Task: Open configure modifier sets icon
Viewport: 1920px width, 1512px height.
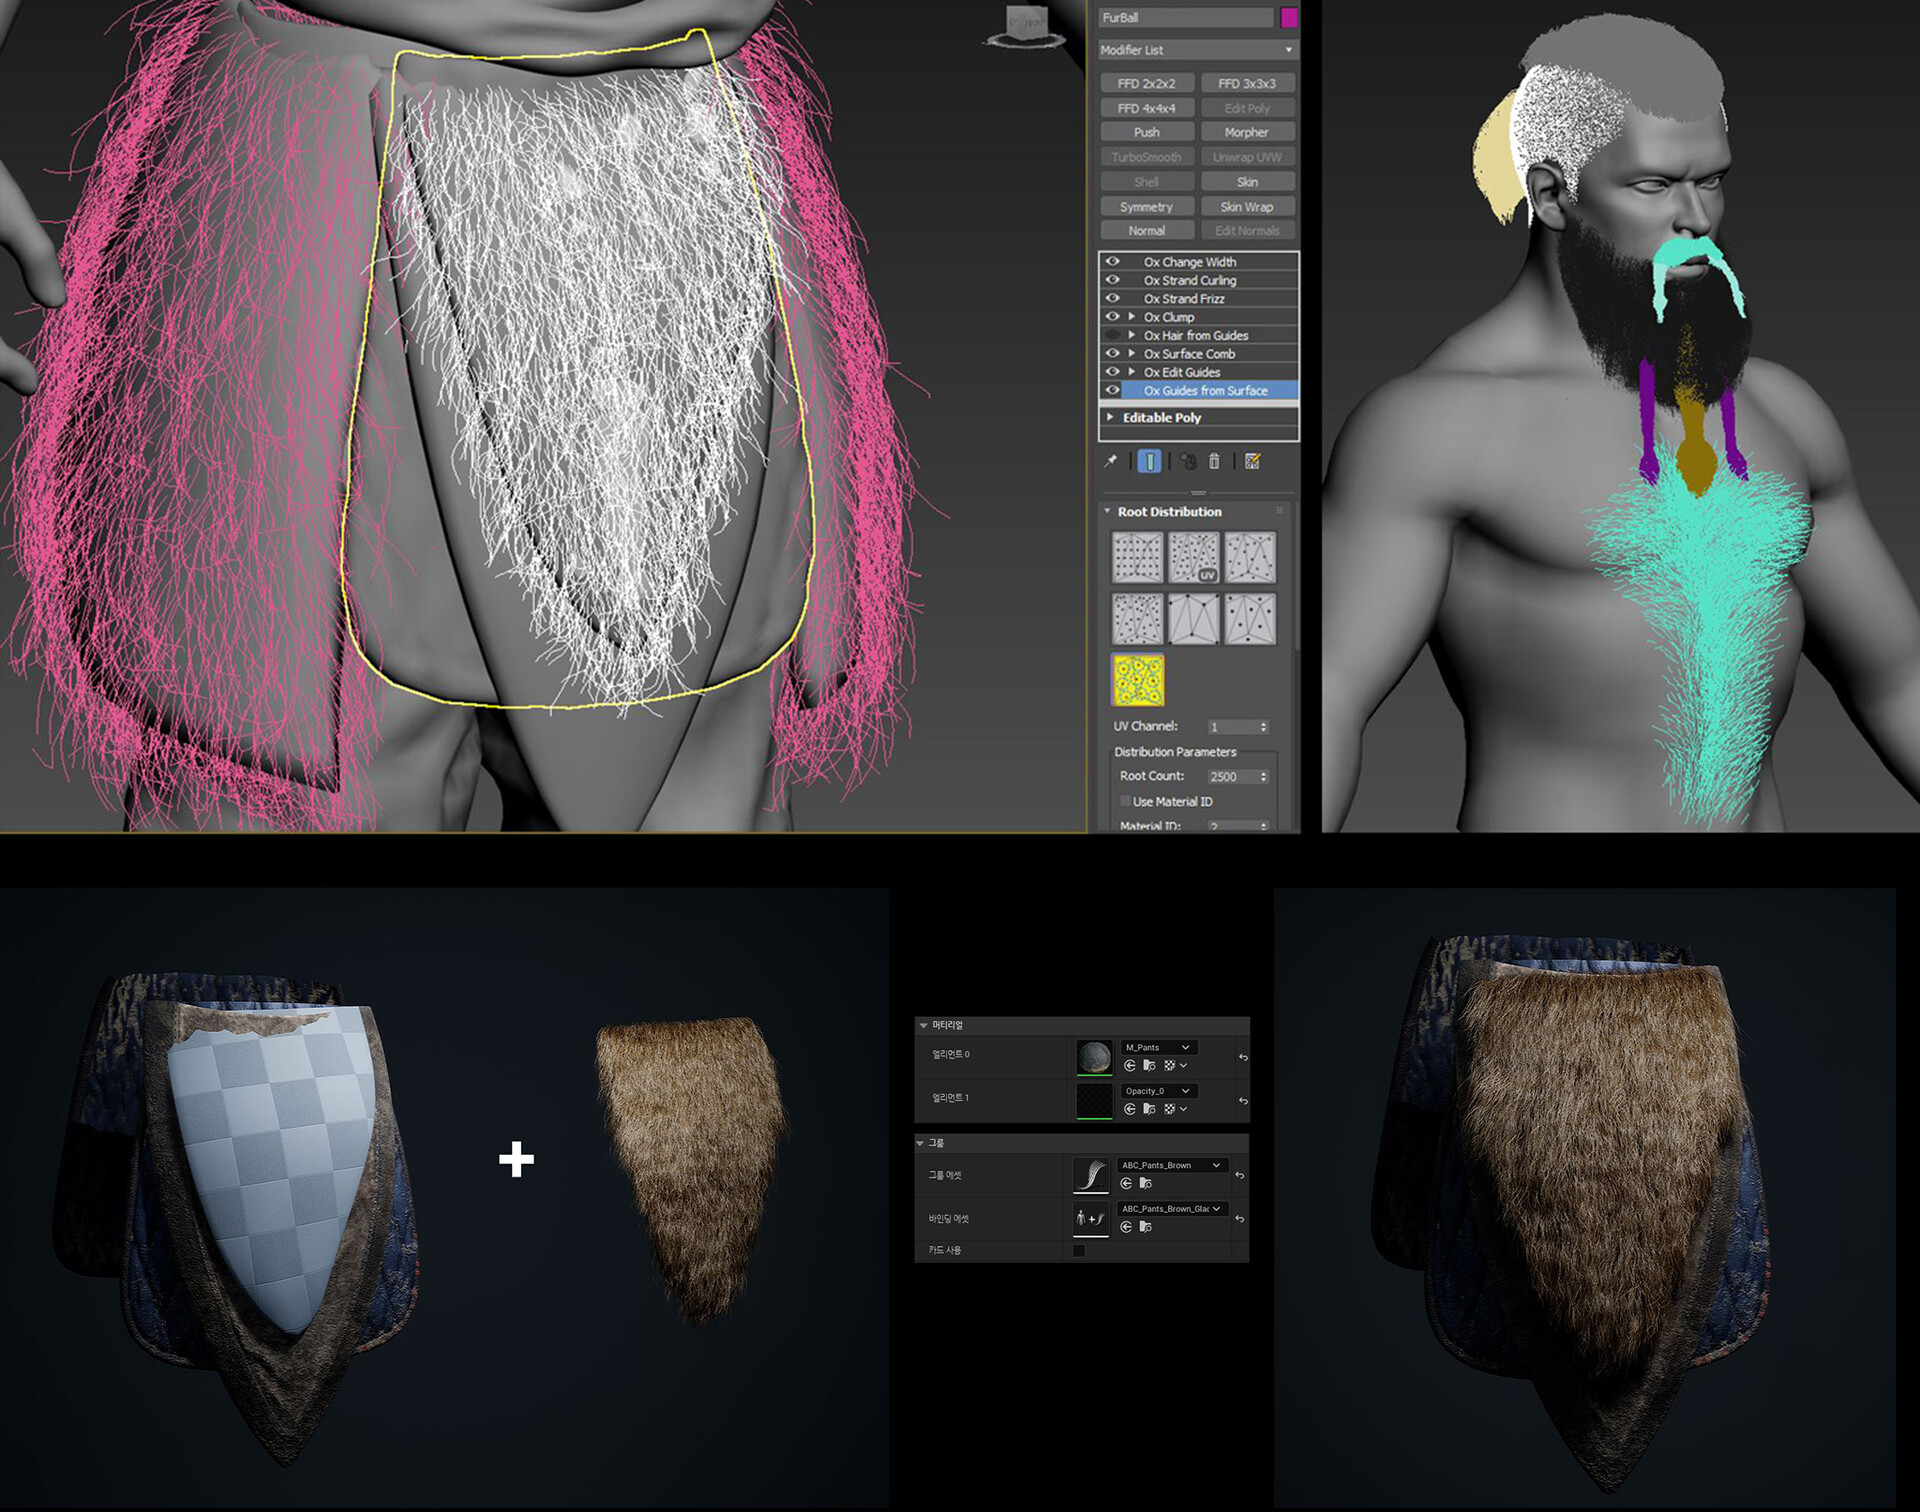Action: [1253, 461]
